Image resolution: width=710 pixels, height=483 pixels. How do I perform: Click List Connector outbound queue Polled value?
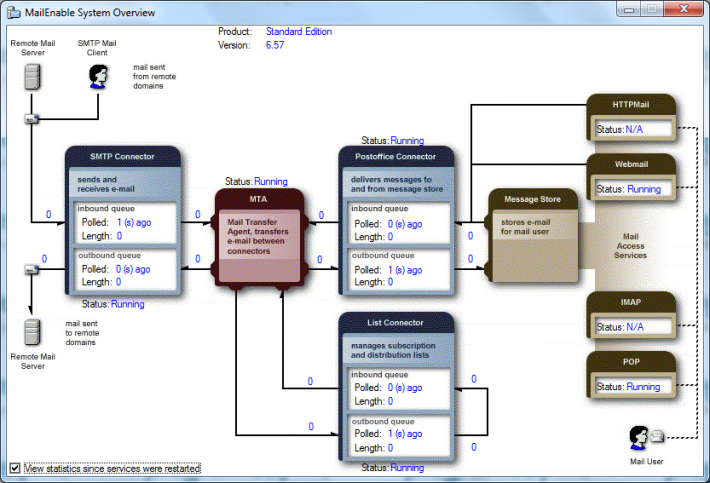(405, 434)
